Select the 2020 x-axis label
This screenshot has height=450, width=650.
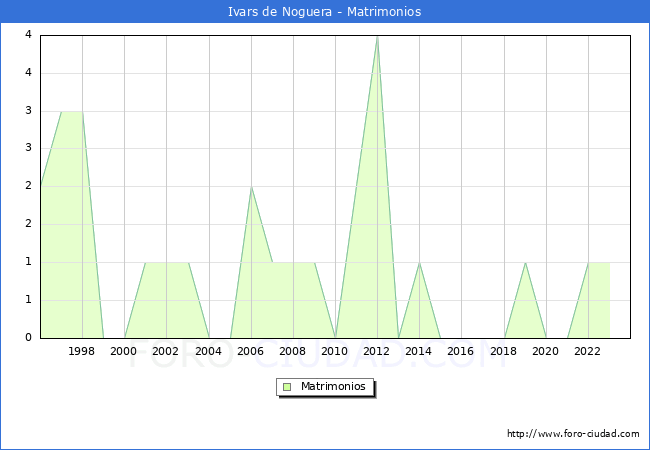click(546, 351)
